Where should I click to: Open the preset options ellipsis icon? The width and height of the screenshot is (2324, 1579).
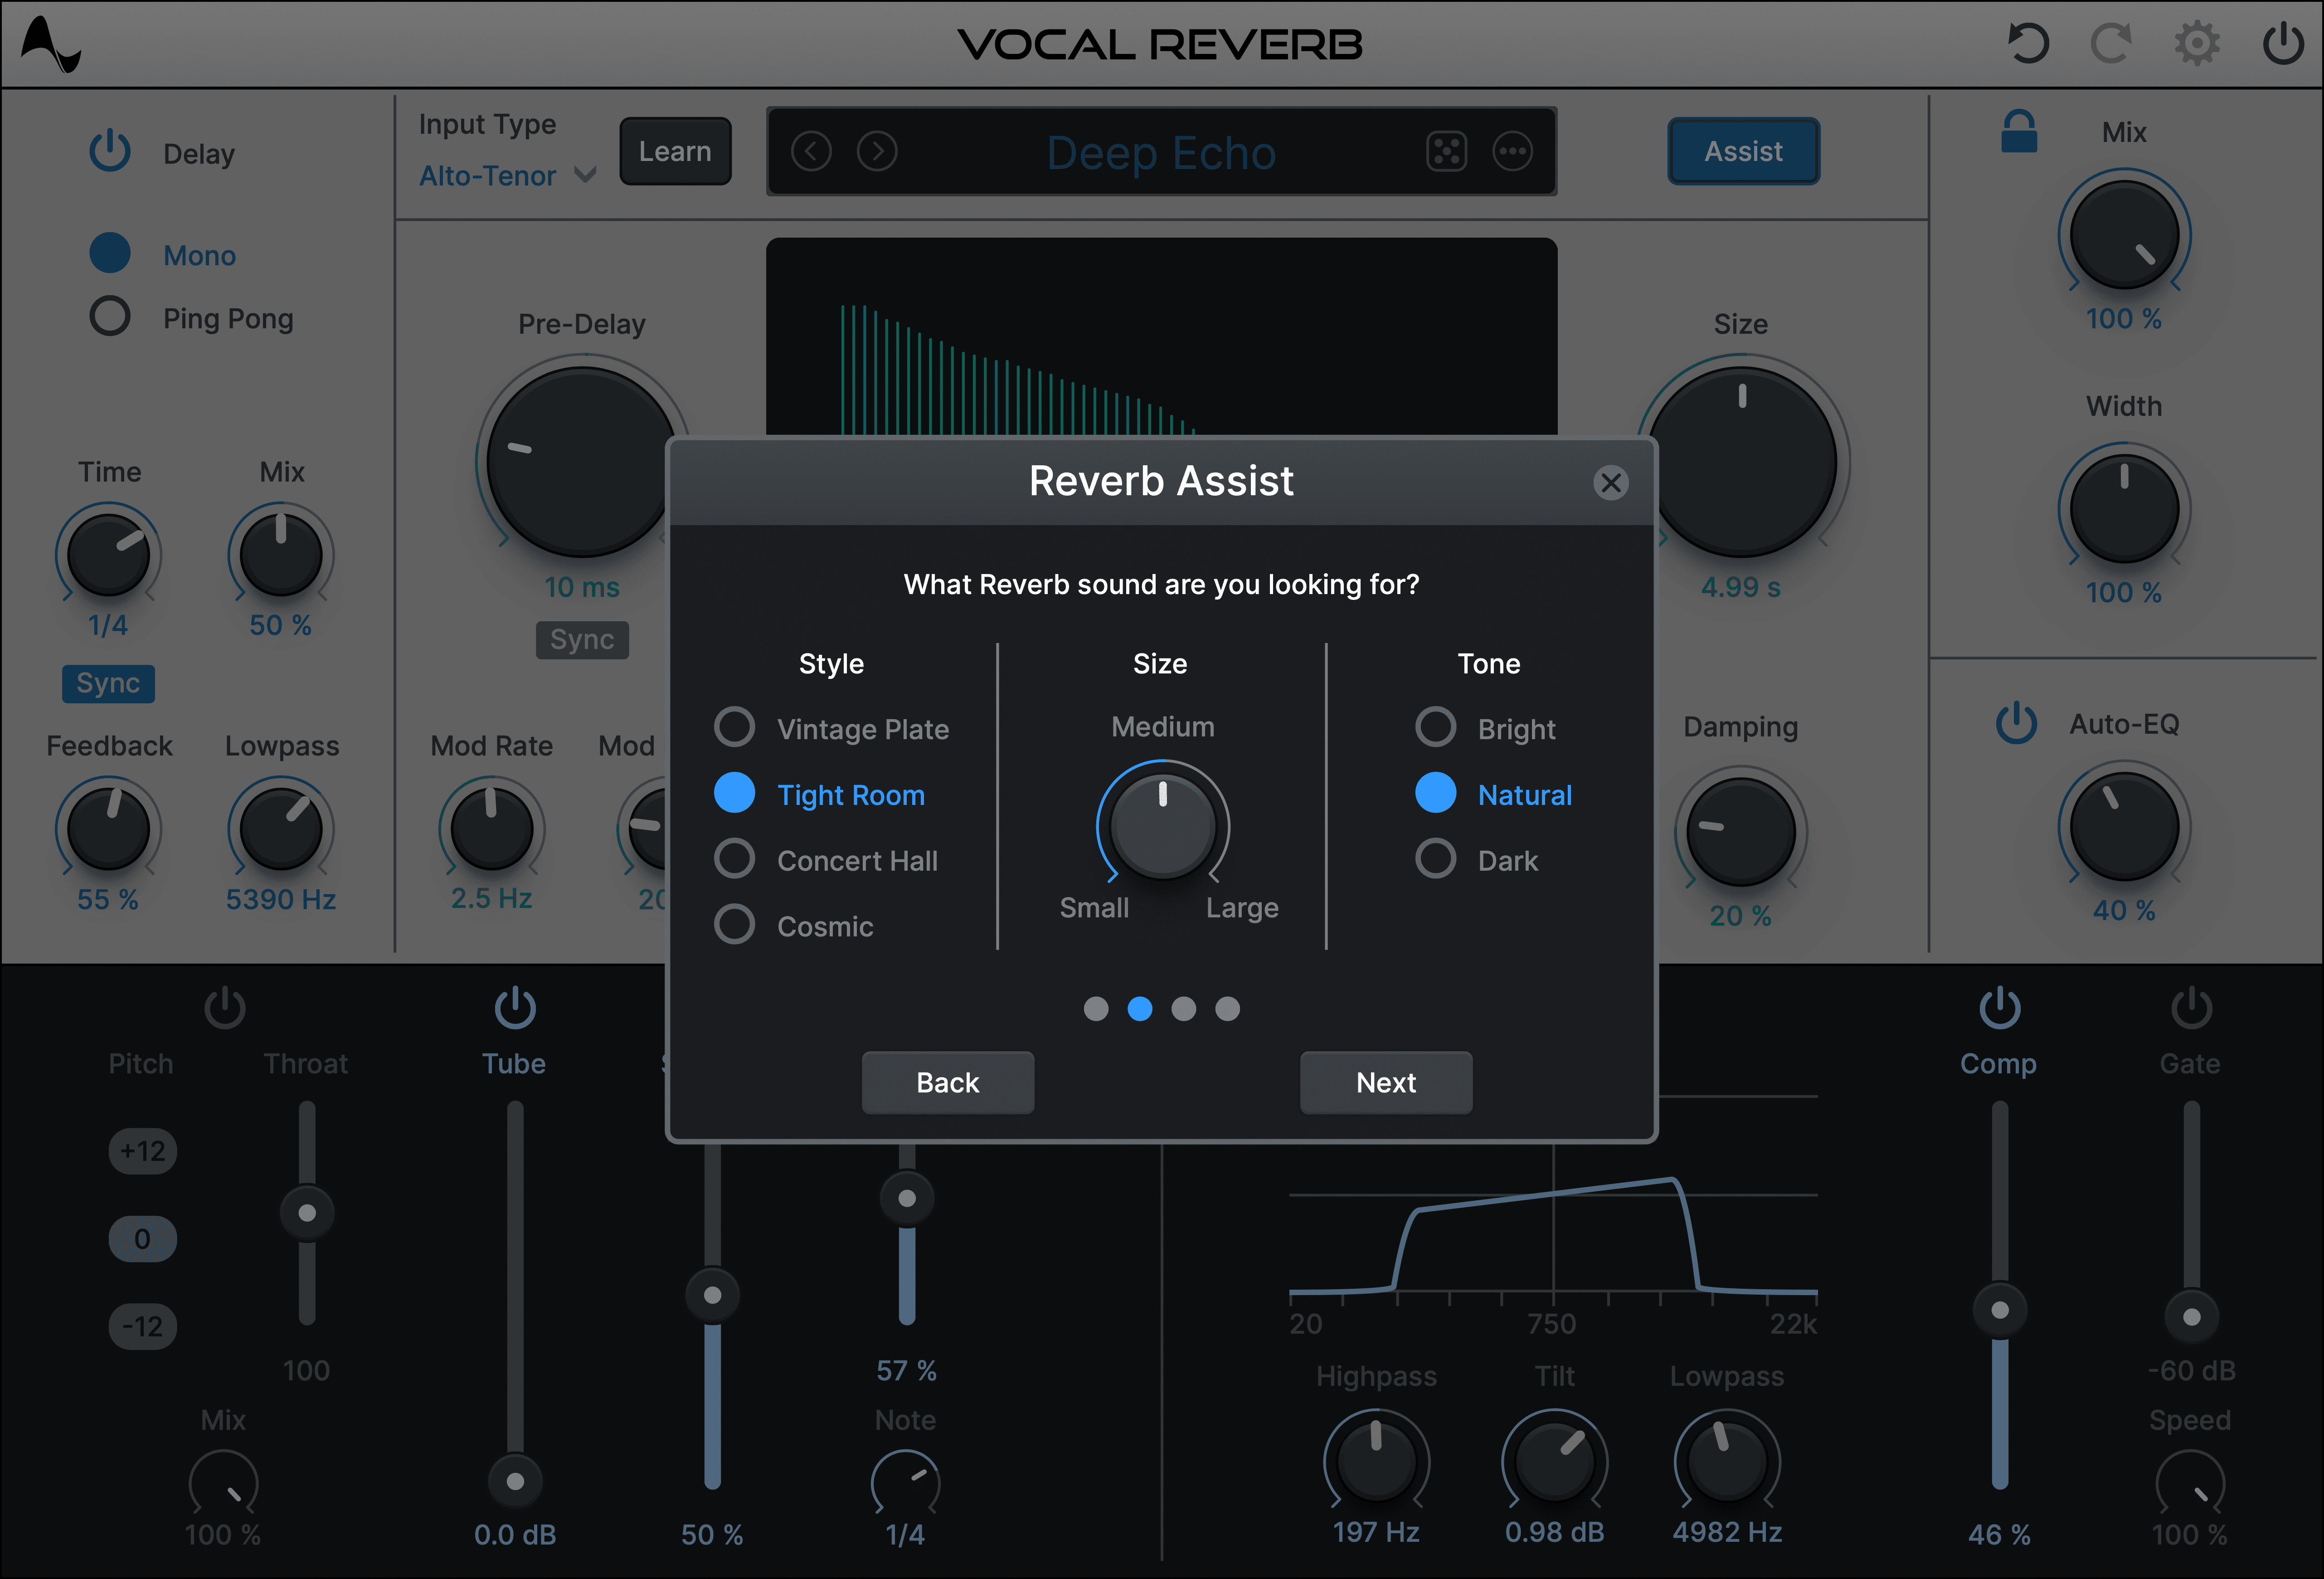[x=1512, y=152]
